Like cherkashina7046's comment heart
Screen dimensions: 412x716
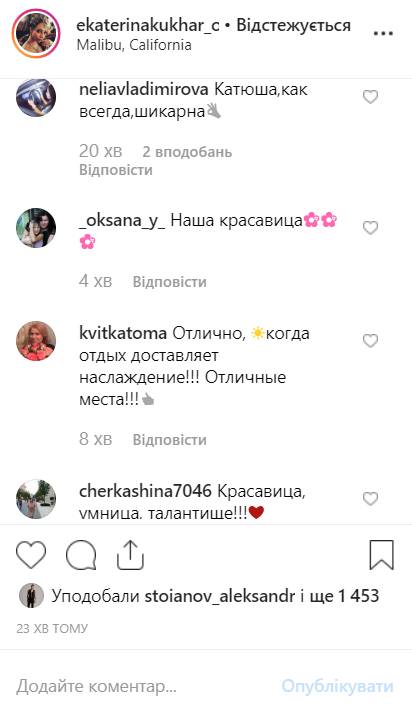(370, 499)
